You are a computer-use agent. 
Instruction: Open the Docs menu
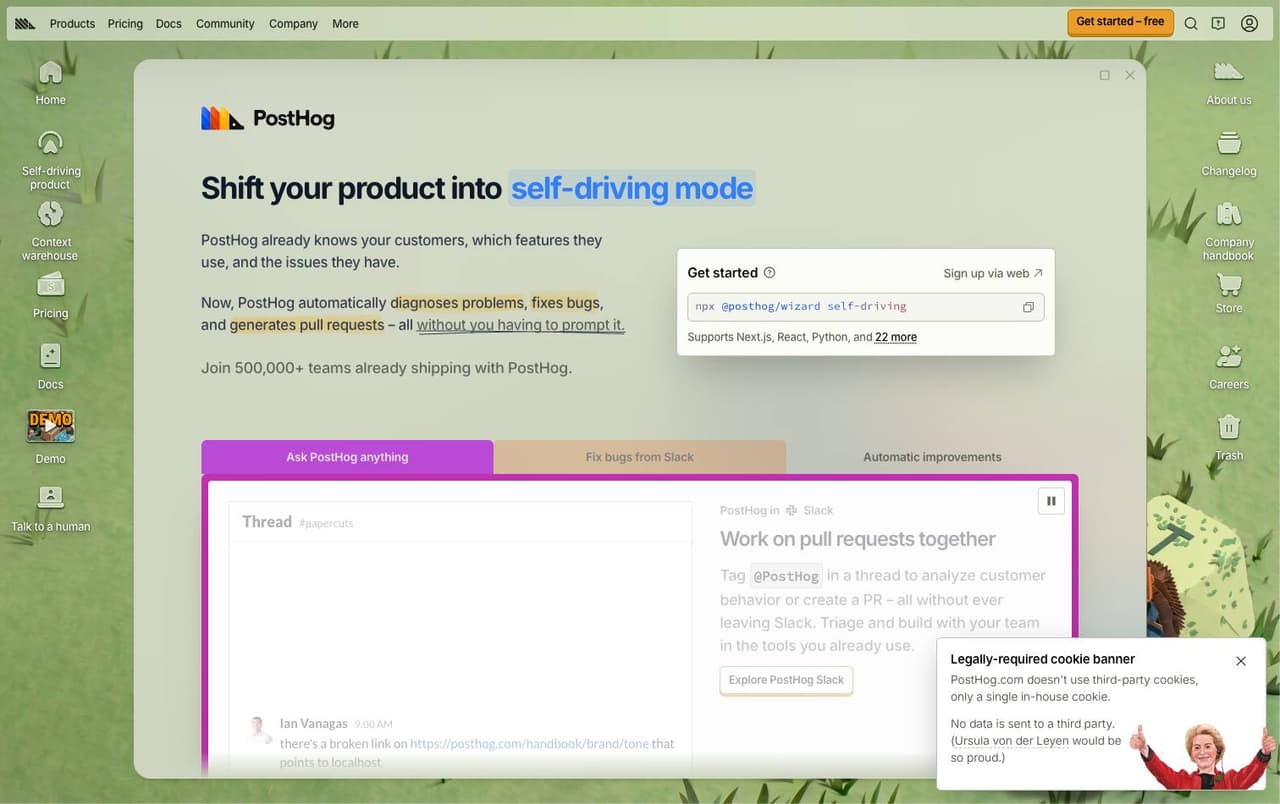[169, 24]
